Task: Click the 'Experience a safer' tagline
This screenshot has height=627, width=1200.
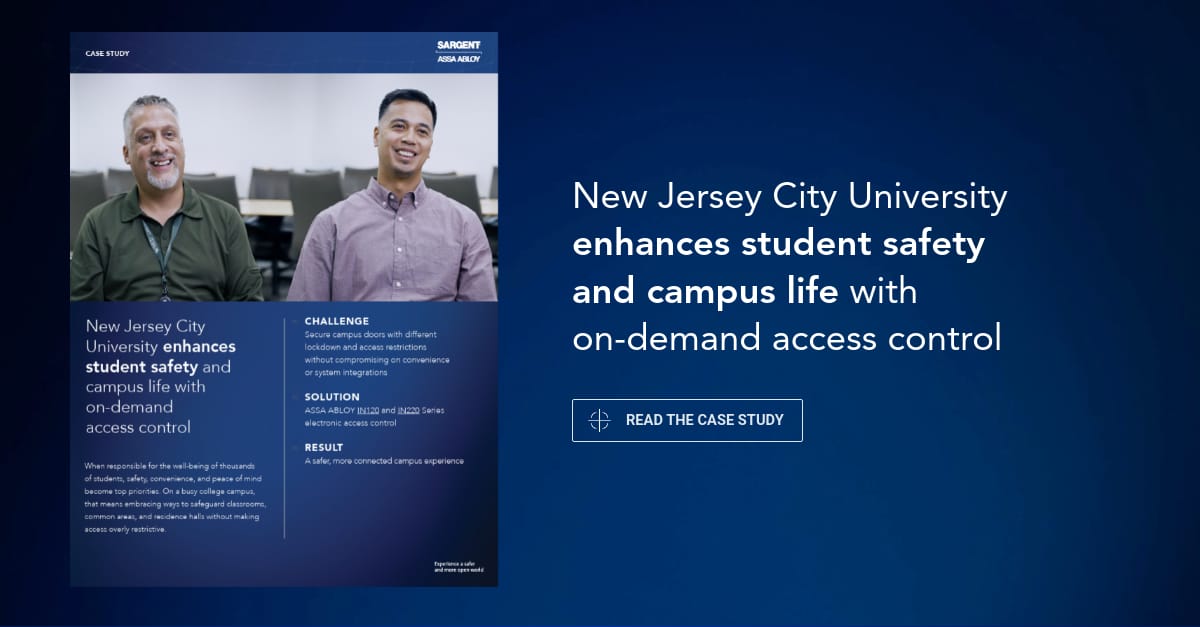Action: click(x=458, y=567)
